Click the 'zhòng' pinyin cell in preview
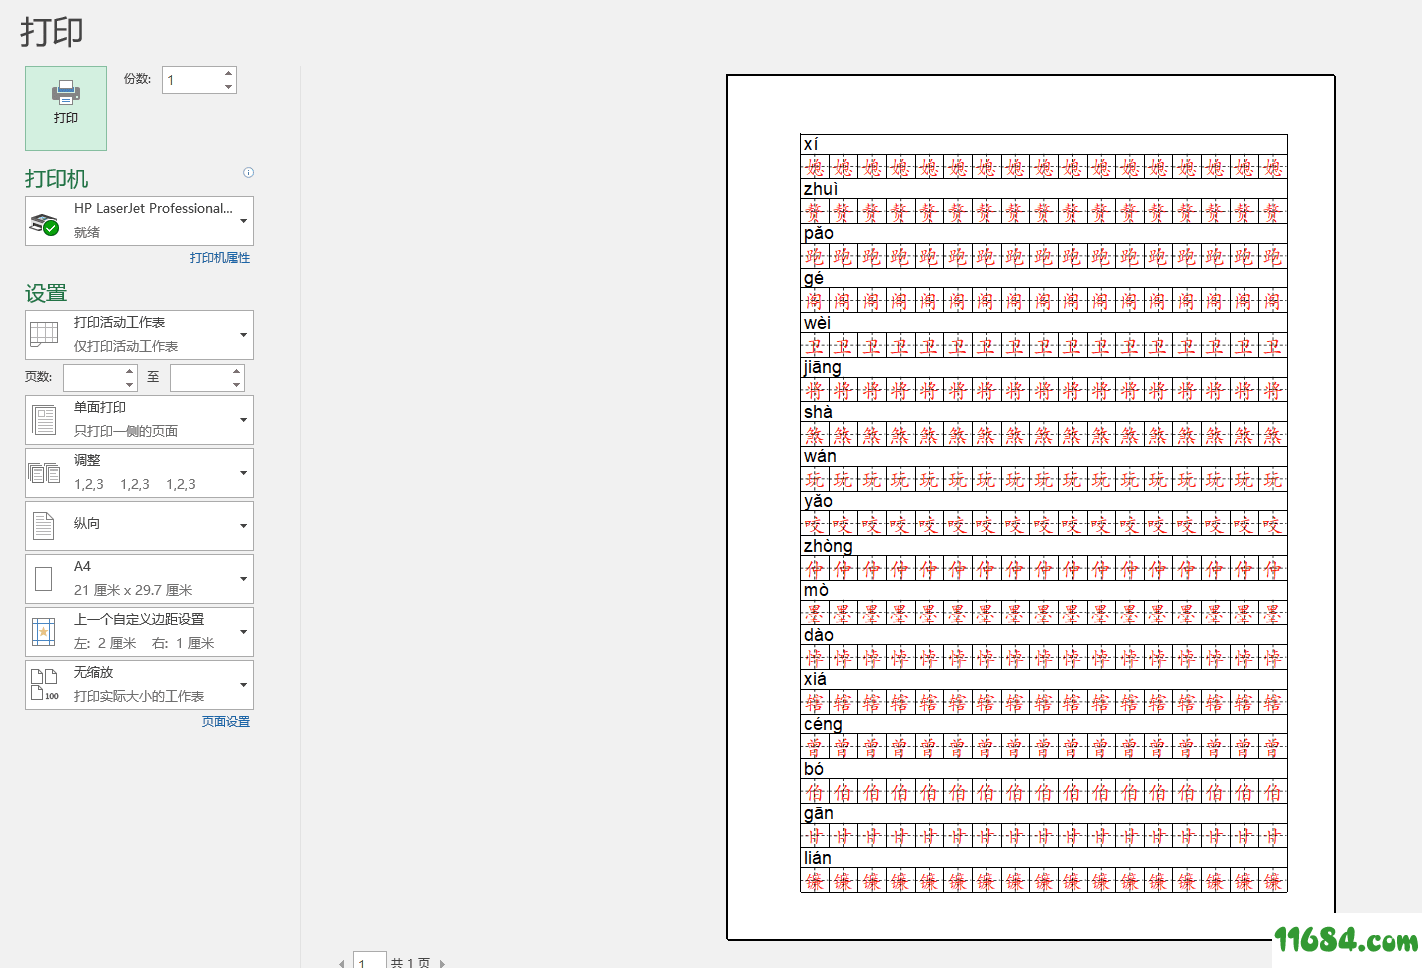Viewport: 1422px width, 968px height. point(1044,546)
